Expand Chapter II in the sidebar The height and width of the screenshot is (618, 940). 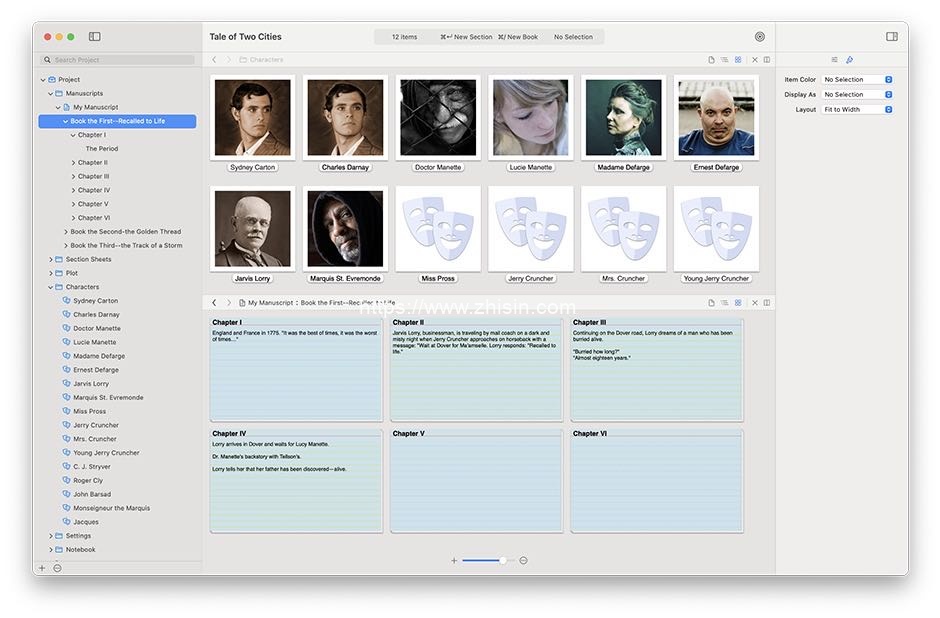click(74, 162)
